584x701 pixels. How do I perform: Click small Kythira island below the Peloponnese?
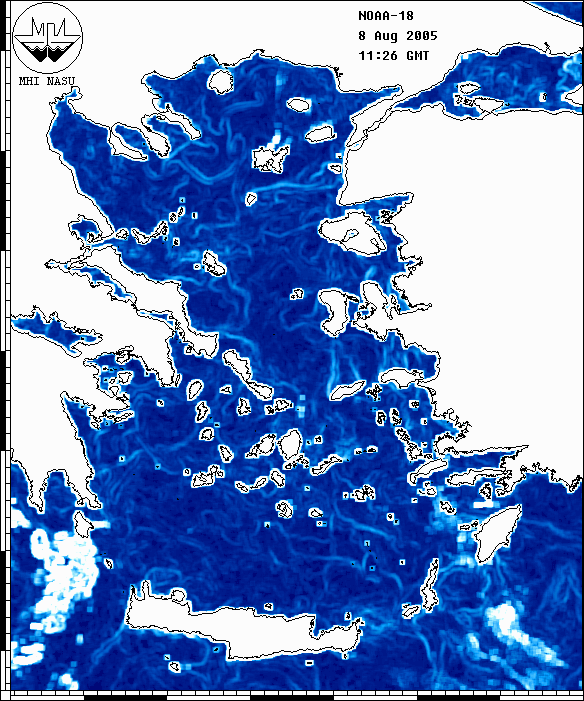point(82,524)
